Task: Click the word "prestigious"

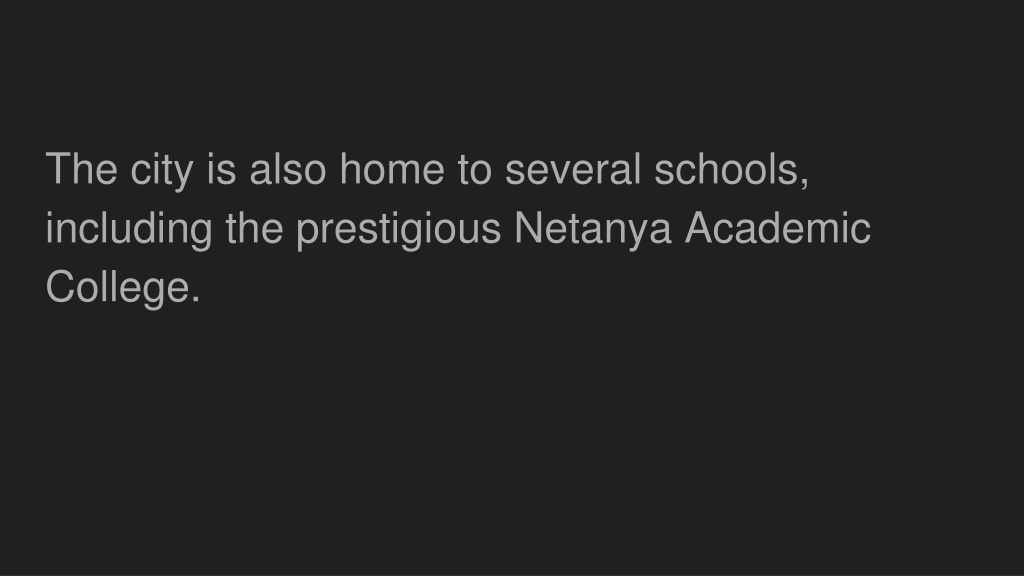Action: [x=398, y=230]
